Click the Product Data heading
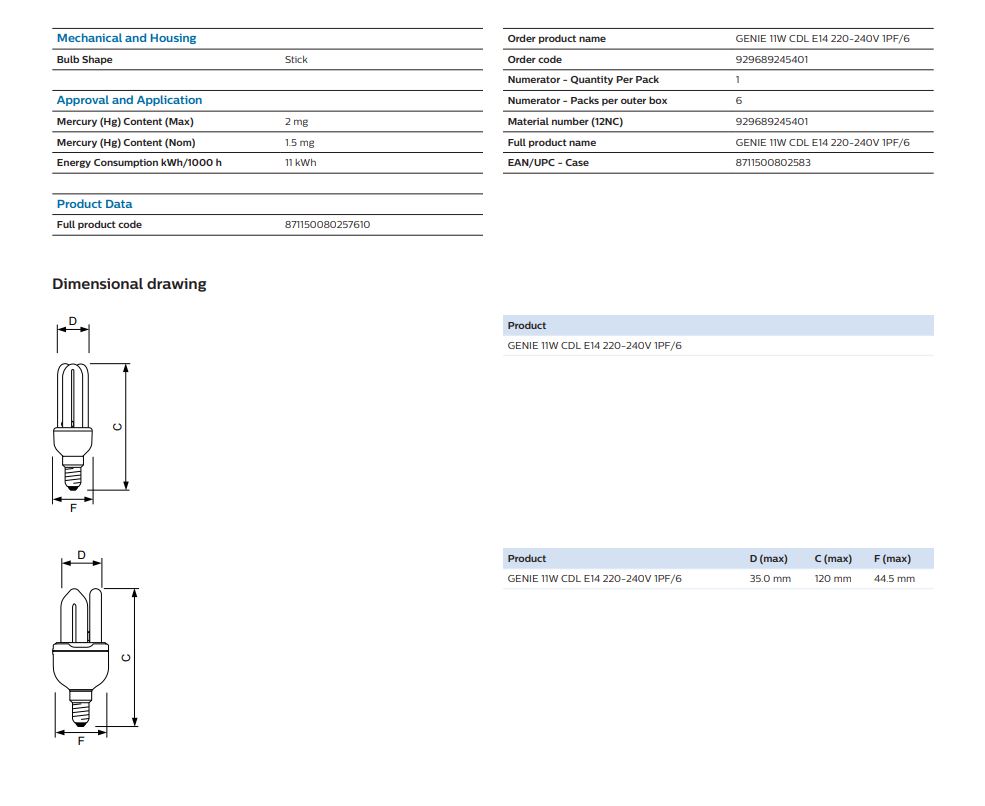Screen dimensions: 985x806 (x=94, y=204)
